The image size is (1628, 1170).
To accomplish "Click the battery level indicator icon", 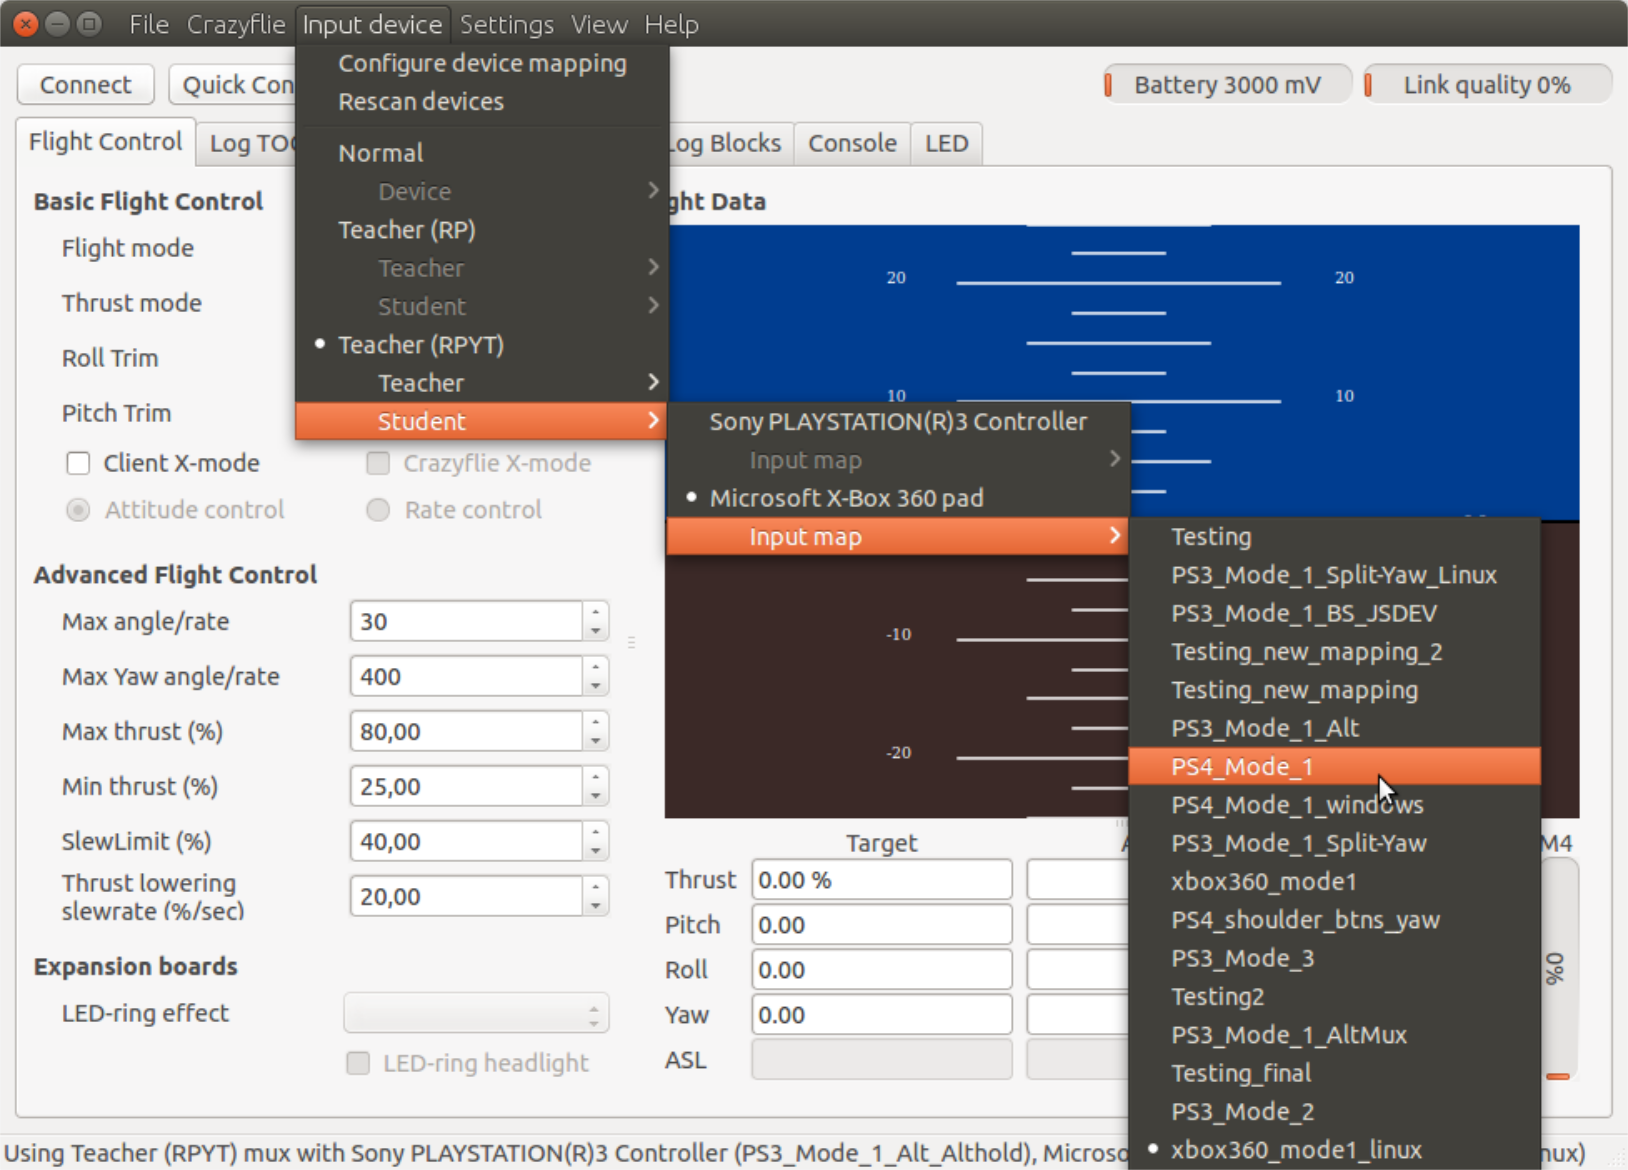I will click(x=1110, y=84).
